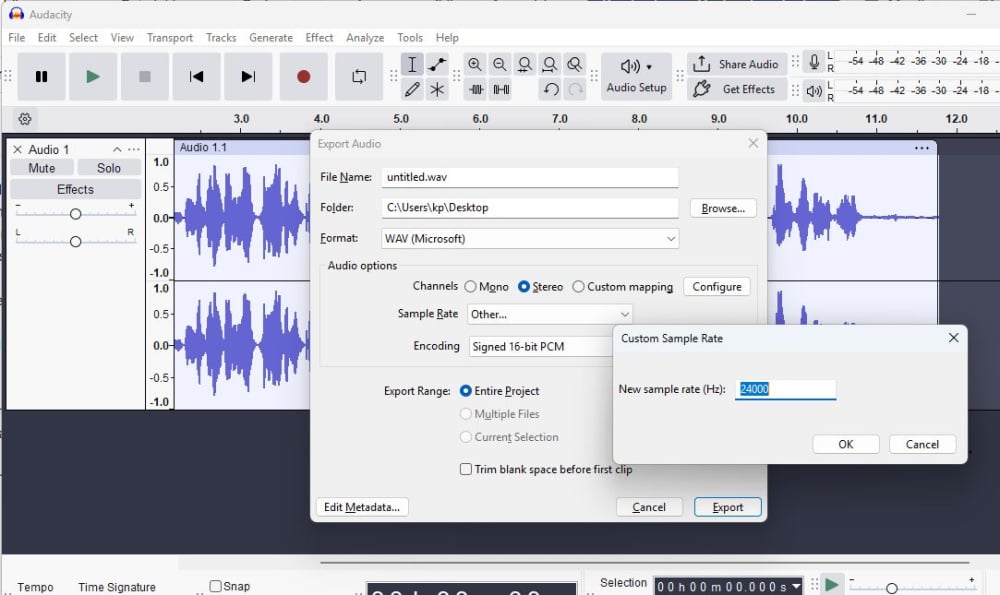Image resolution: width=1000 pixels, height=595 pixels.
Task: Click Trim audio outside selection icon
Action: pos(476,89)
